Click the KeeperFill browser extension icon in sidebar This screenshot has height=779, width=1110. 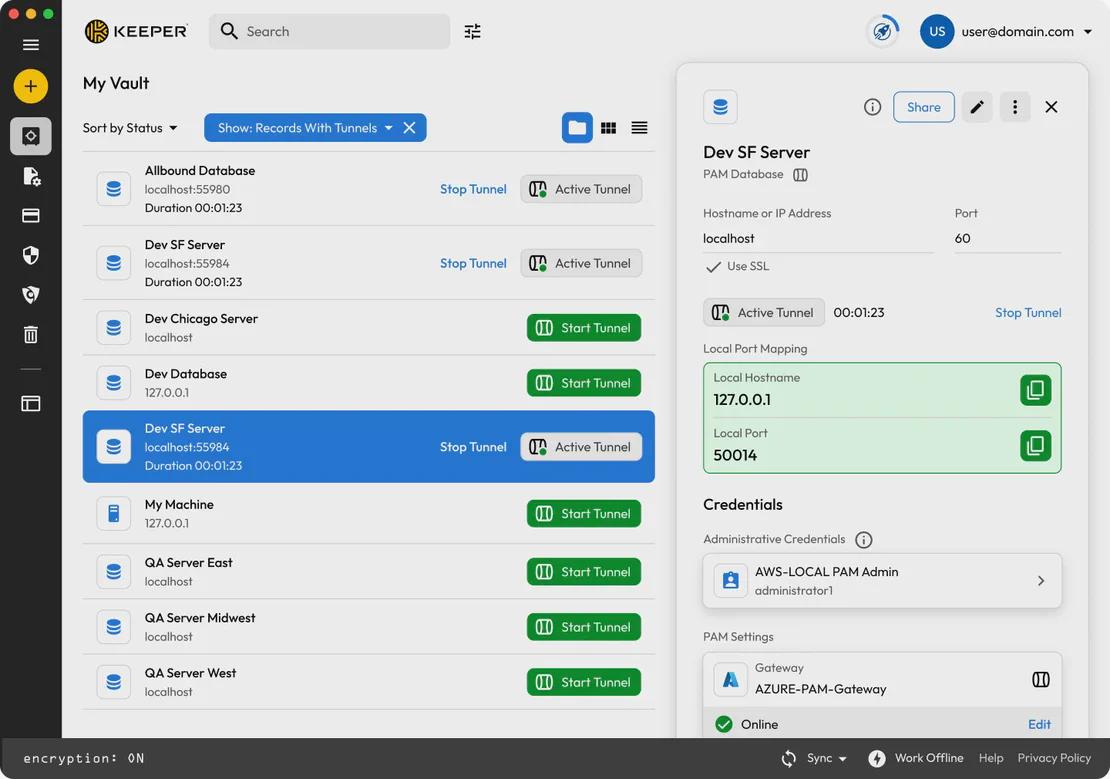click(30, 403)
